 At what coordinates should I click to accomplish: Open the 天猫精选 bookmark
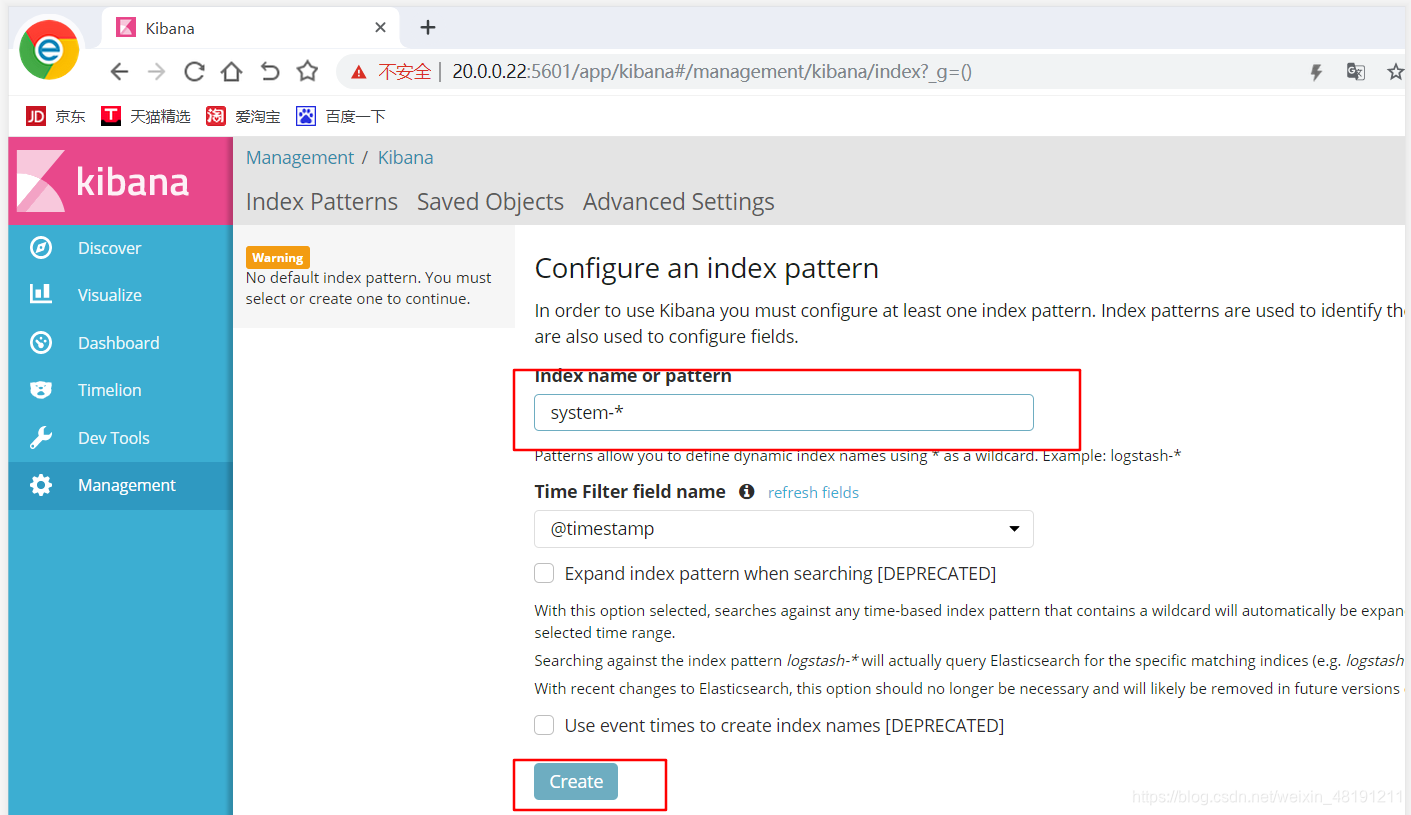pos(146,116)
